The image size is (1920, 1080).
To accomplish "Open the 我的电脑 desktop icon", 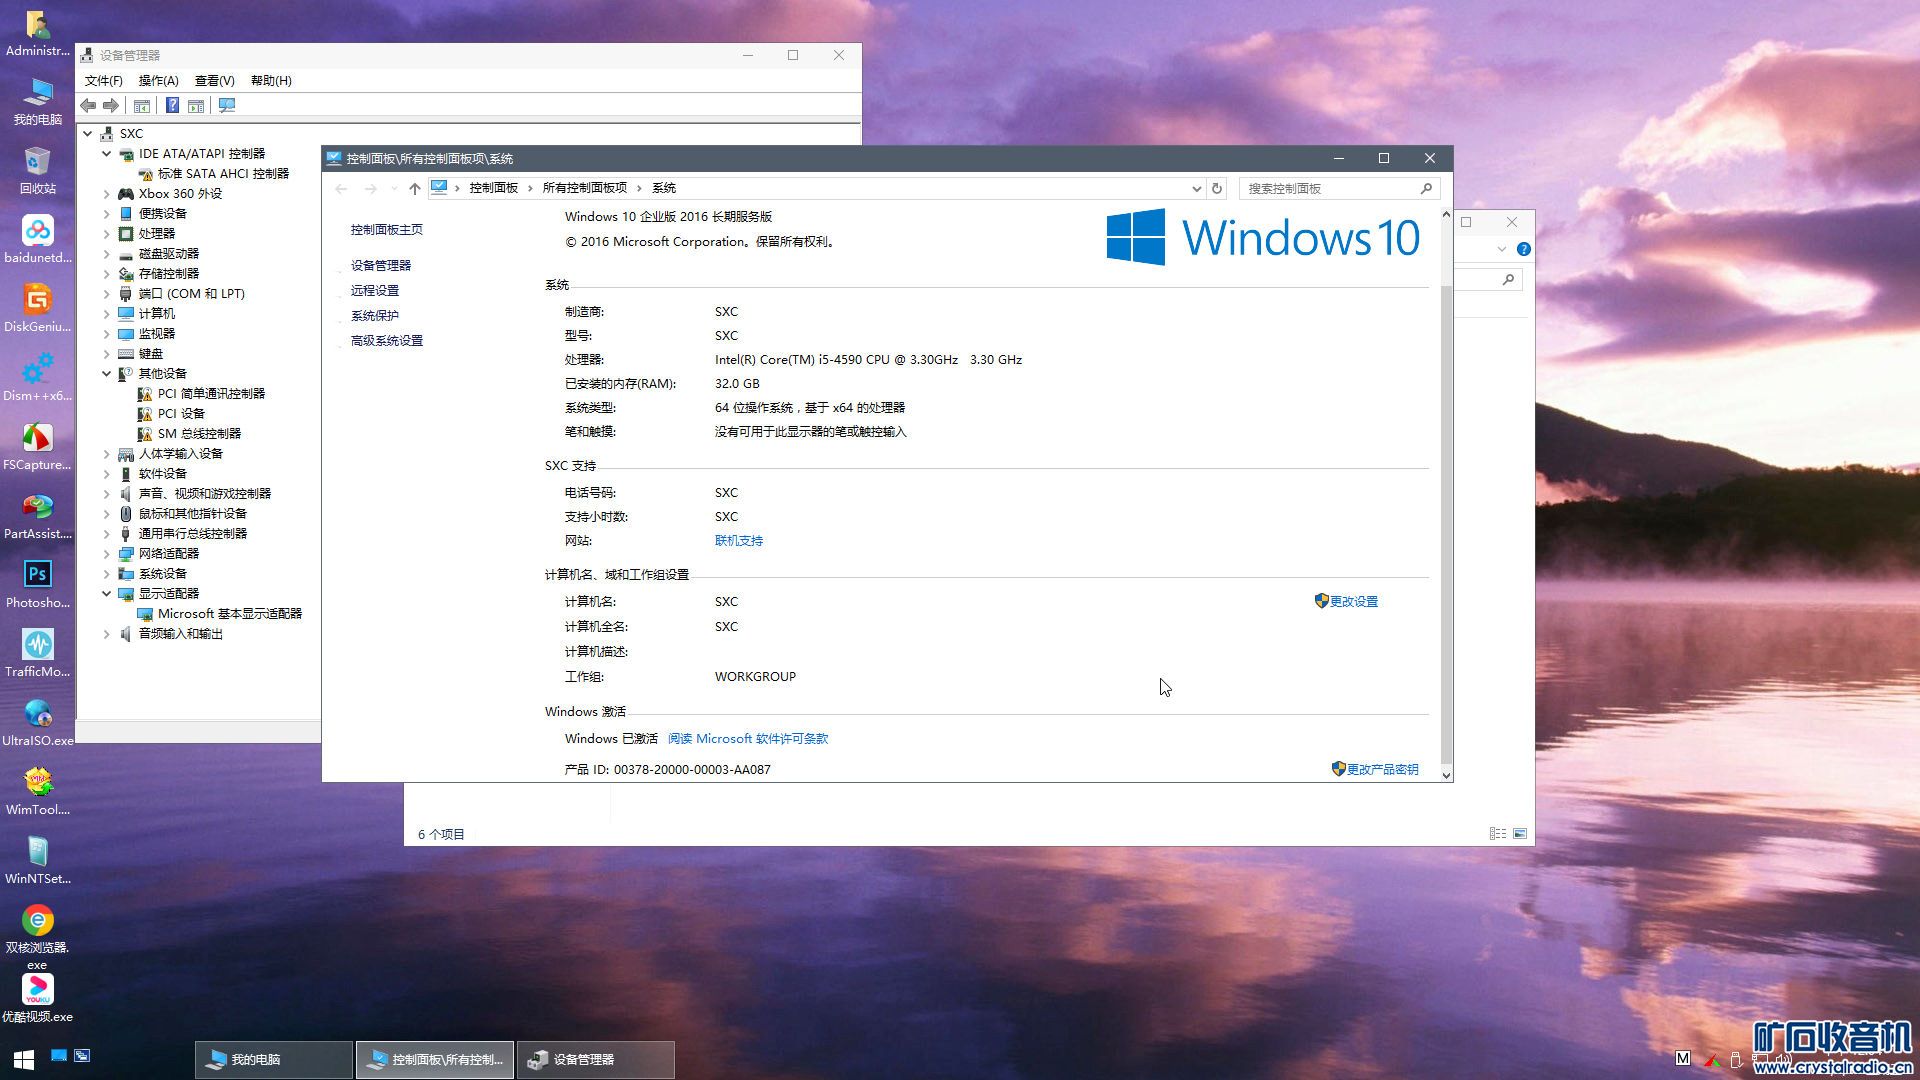I will point(38,102).
